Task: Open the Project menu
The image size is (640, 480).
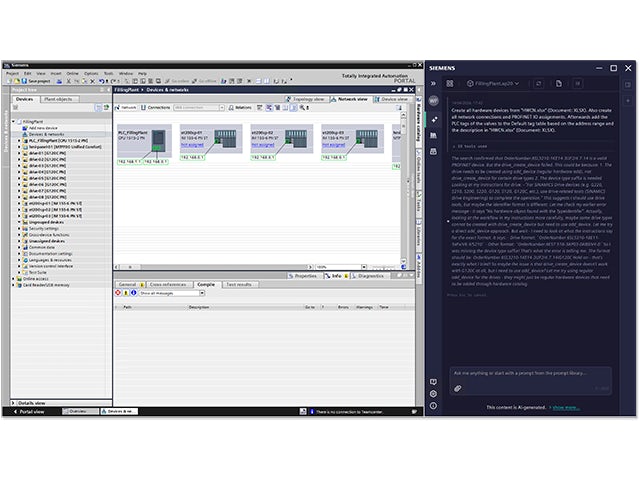Action: point(12,74)
